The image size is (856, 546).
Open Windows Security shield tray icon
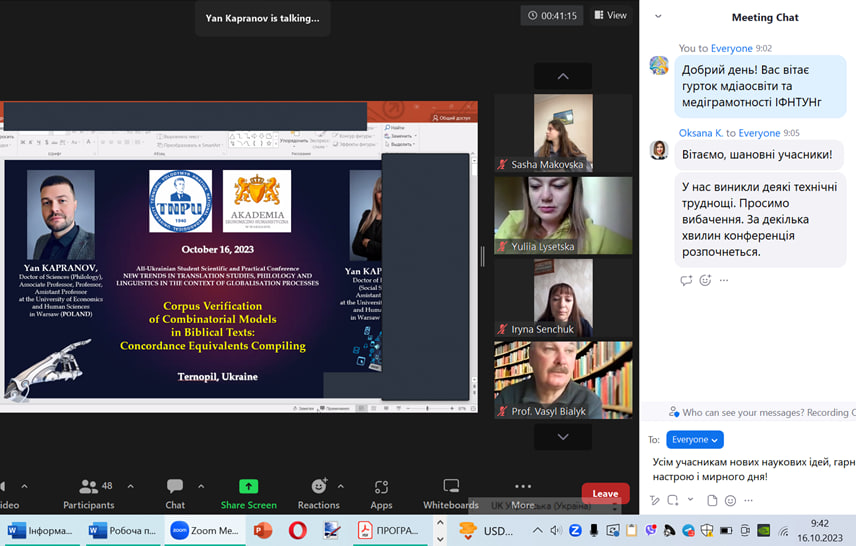pos(707,530)
